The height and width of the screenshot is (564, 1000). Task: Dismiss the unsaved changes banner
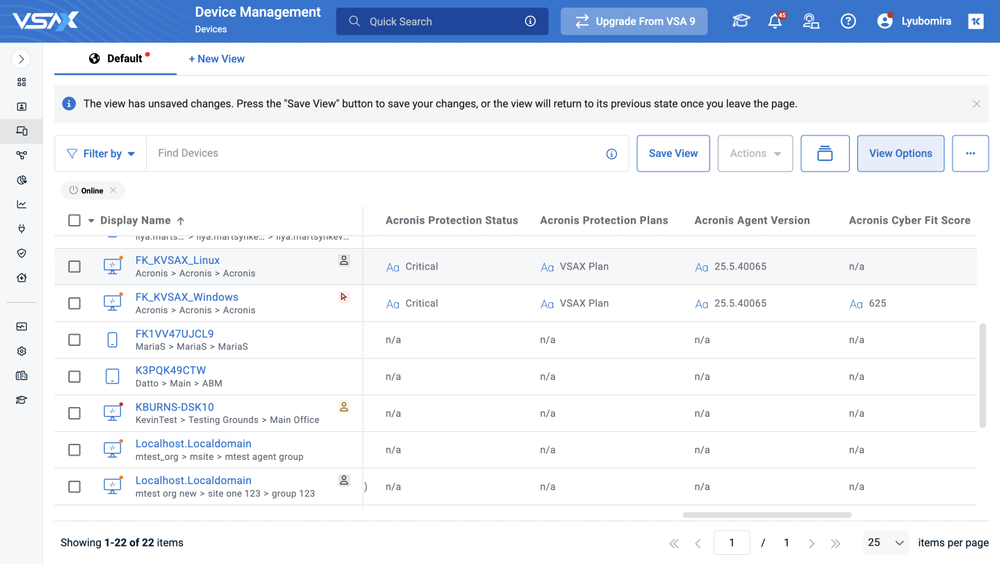coord(976,103)
